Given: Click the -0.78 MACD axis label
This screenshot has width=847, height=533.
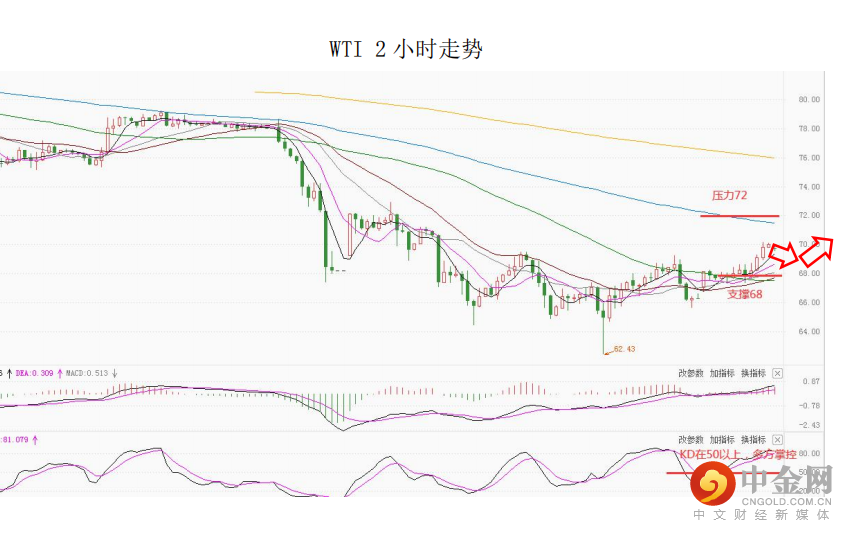Looking at the screenshot, I should (810, 406).
